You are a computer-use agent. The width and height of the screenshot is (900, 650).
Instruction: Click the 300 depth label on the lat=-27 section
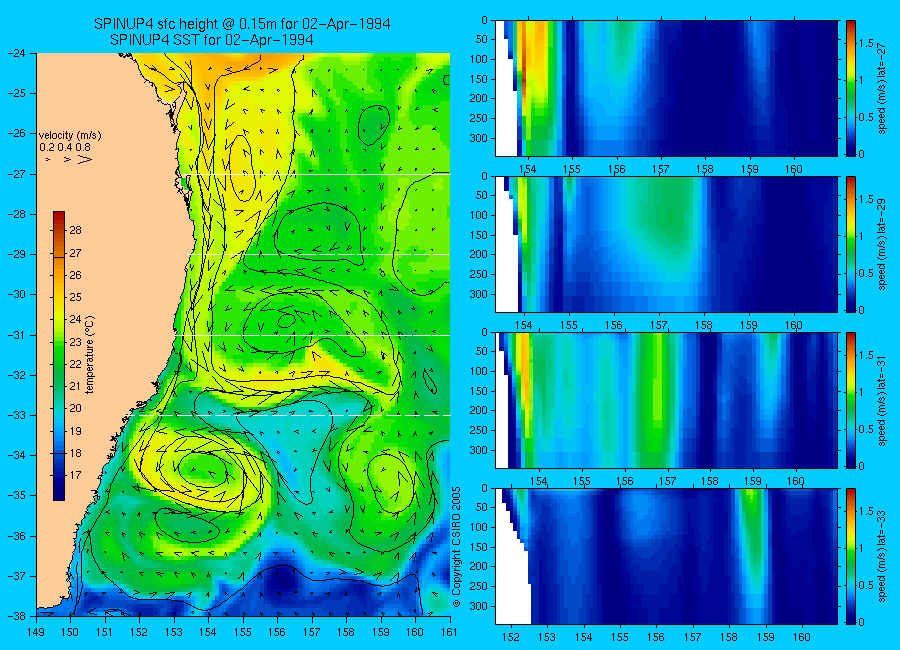click(479, 138)
